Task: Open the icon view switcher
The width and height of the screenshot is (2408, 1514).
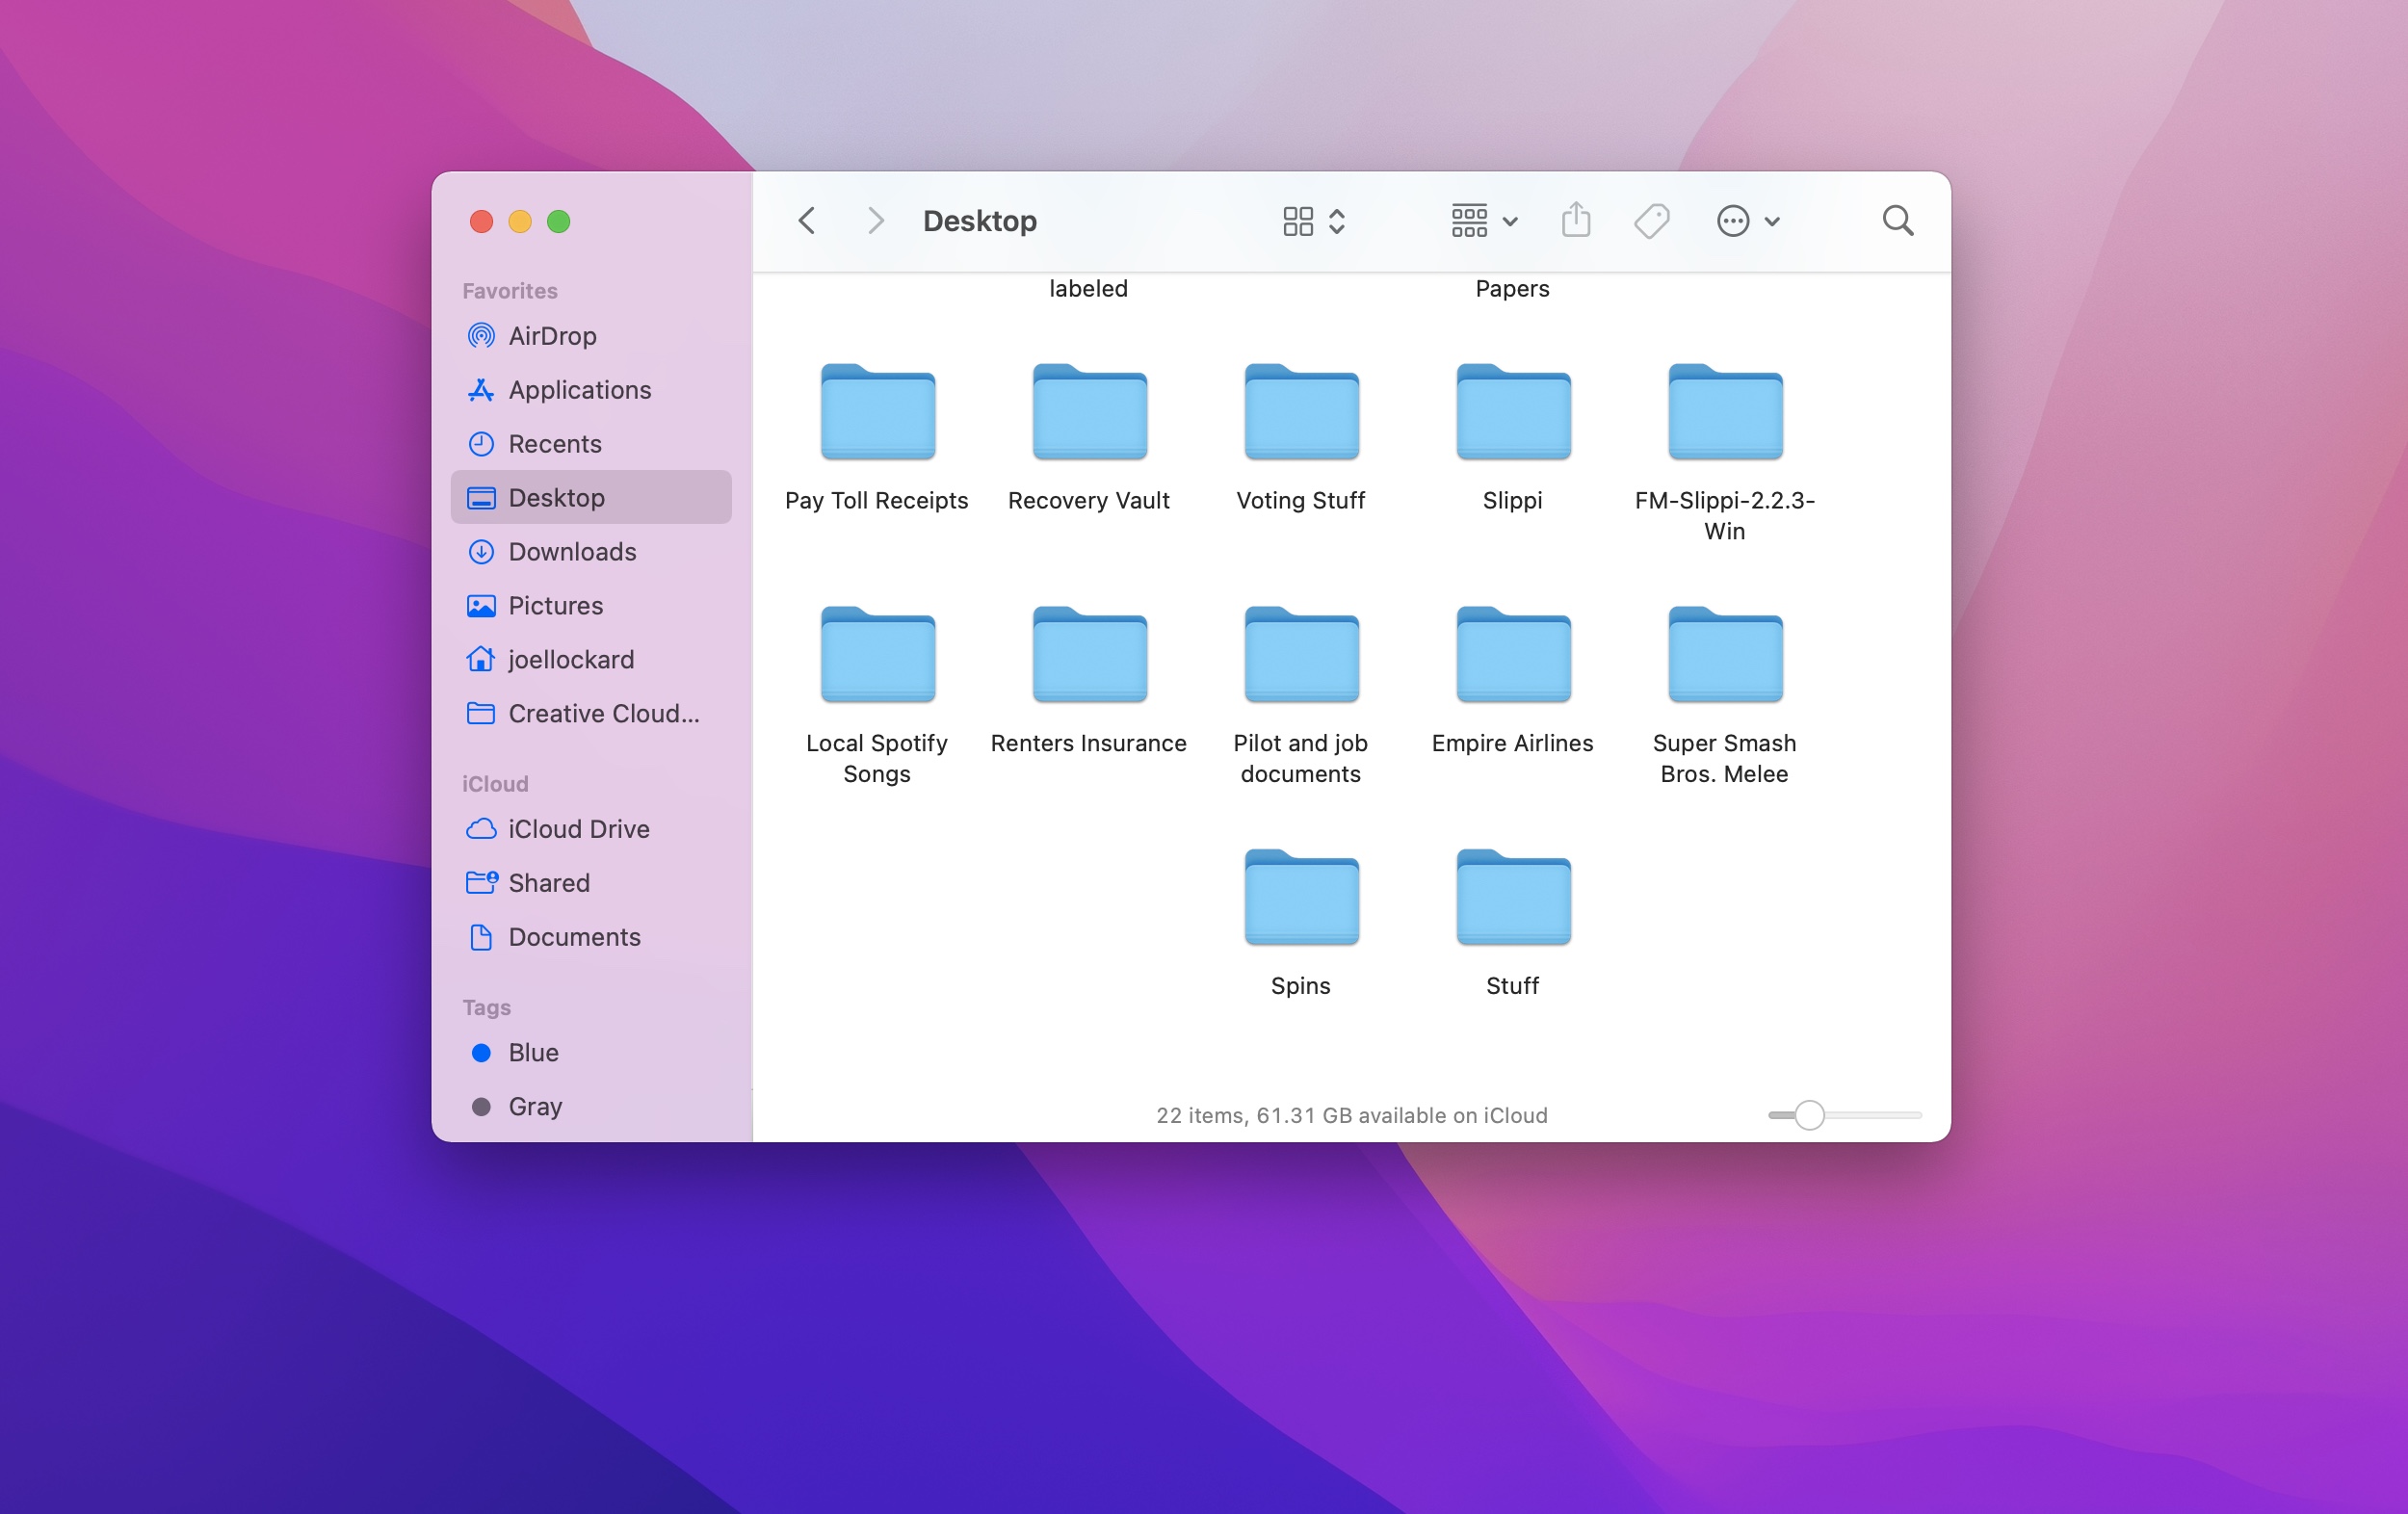Action: pos(1314,221)
